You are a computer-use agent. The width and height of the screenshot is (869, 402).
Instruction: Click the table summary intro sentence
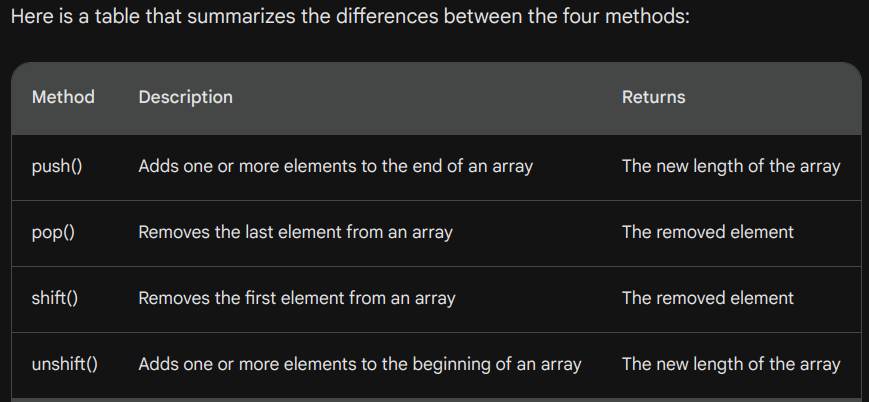(350, 16)
